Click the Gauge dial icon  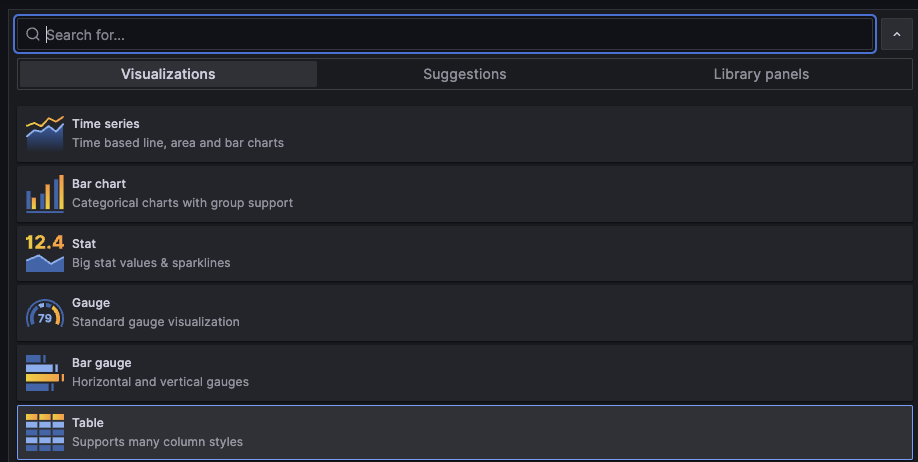44,313
